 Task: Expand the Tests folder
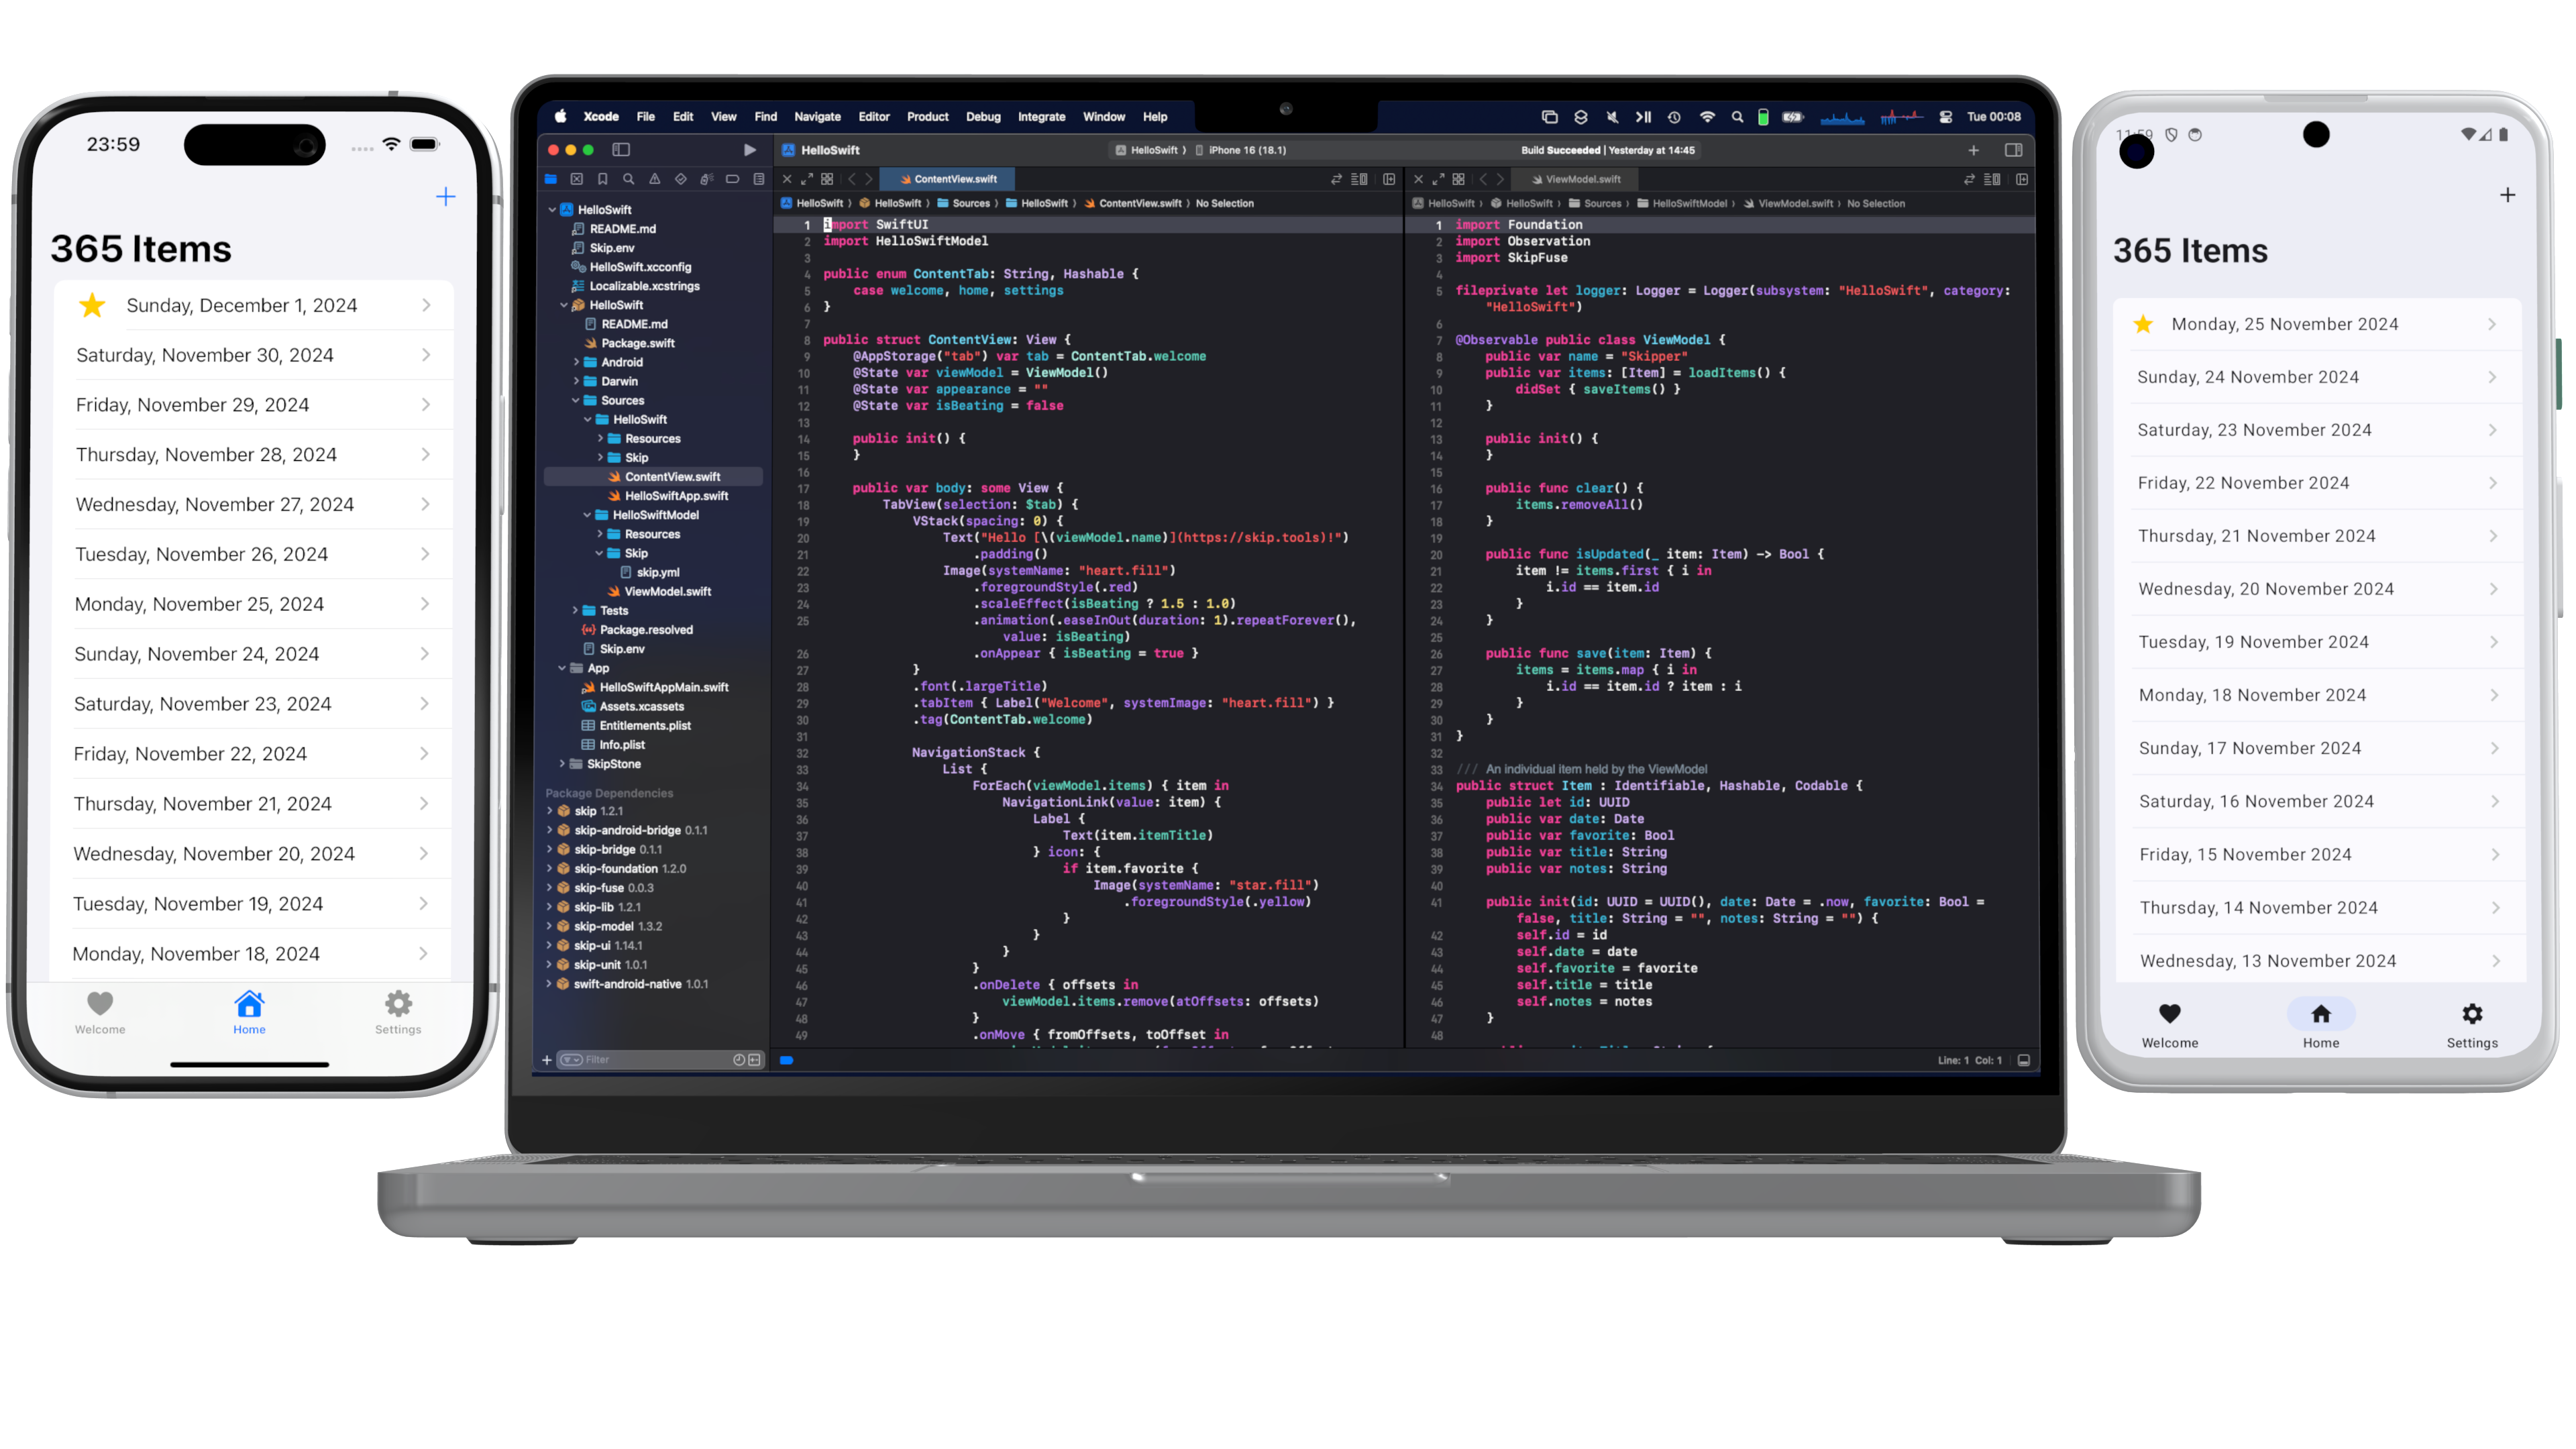[x=575, y=610]
